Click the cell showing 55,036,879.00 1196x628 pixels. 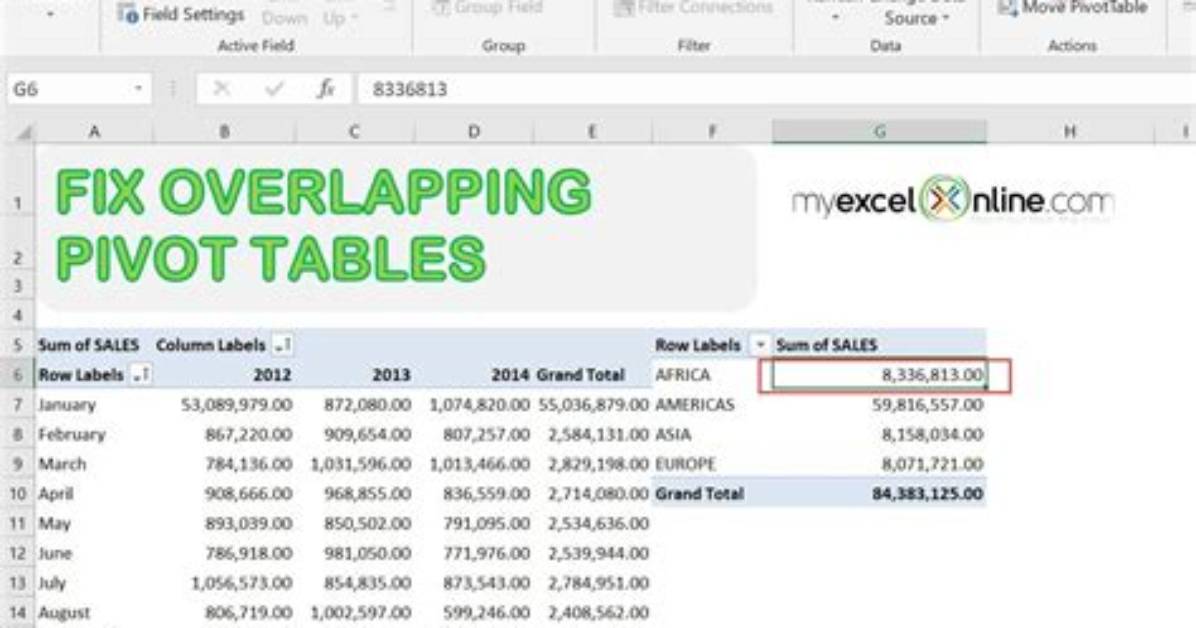pyautogui.click(x=593, y=404)
